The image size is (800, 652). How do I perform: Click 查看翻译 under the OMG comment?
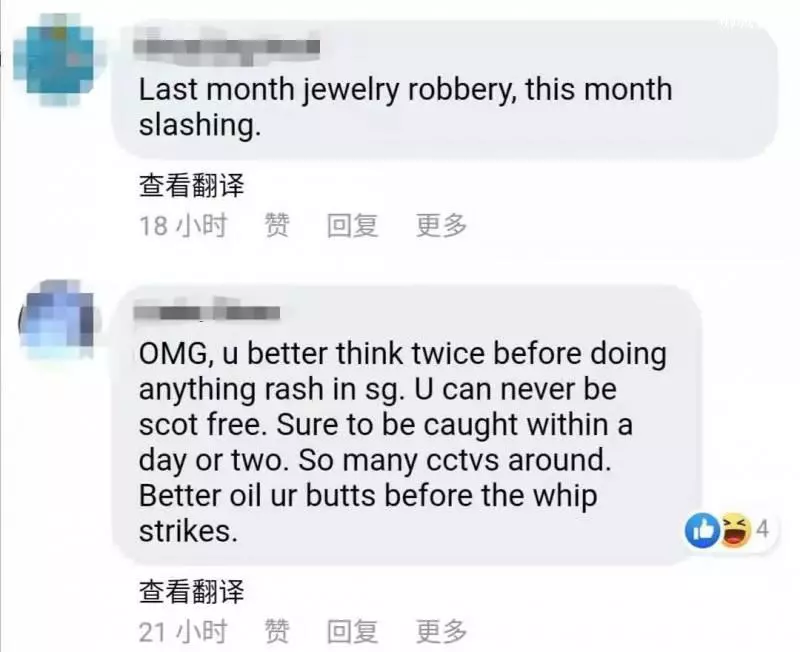tap(191, 591)
